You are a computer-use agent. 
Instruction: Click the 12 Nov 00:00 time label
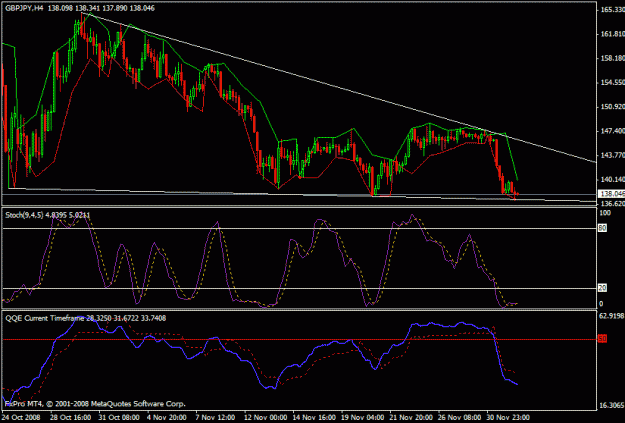point(265,418)
